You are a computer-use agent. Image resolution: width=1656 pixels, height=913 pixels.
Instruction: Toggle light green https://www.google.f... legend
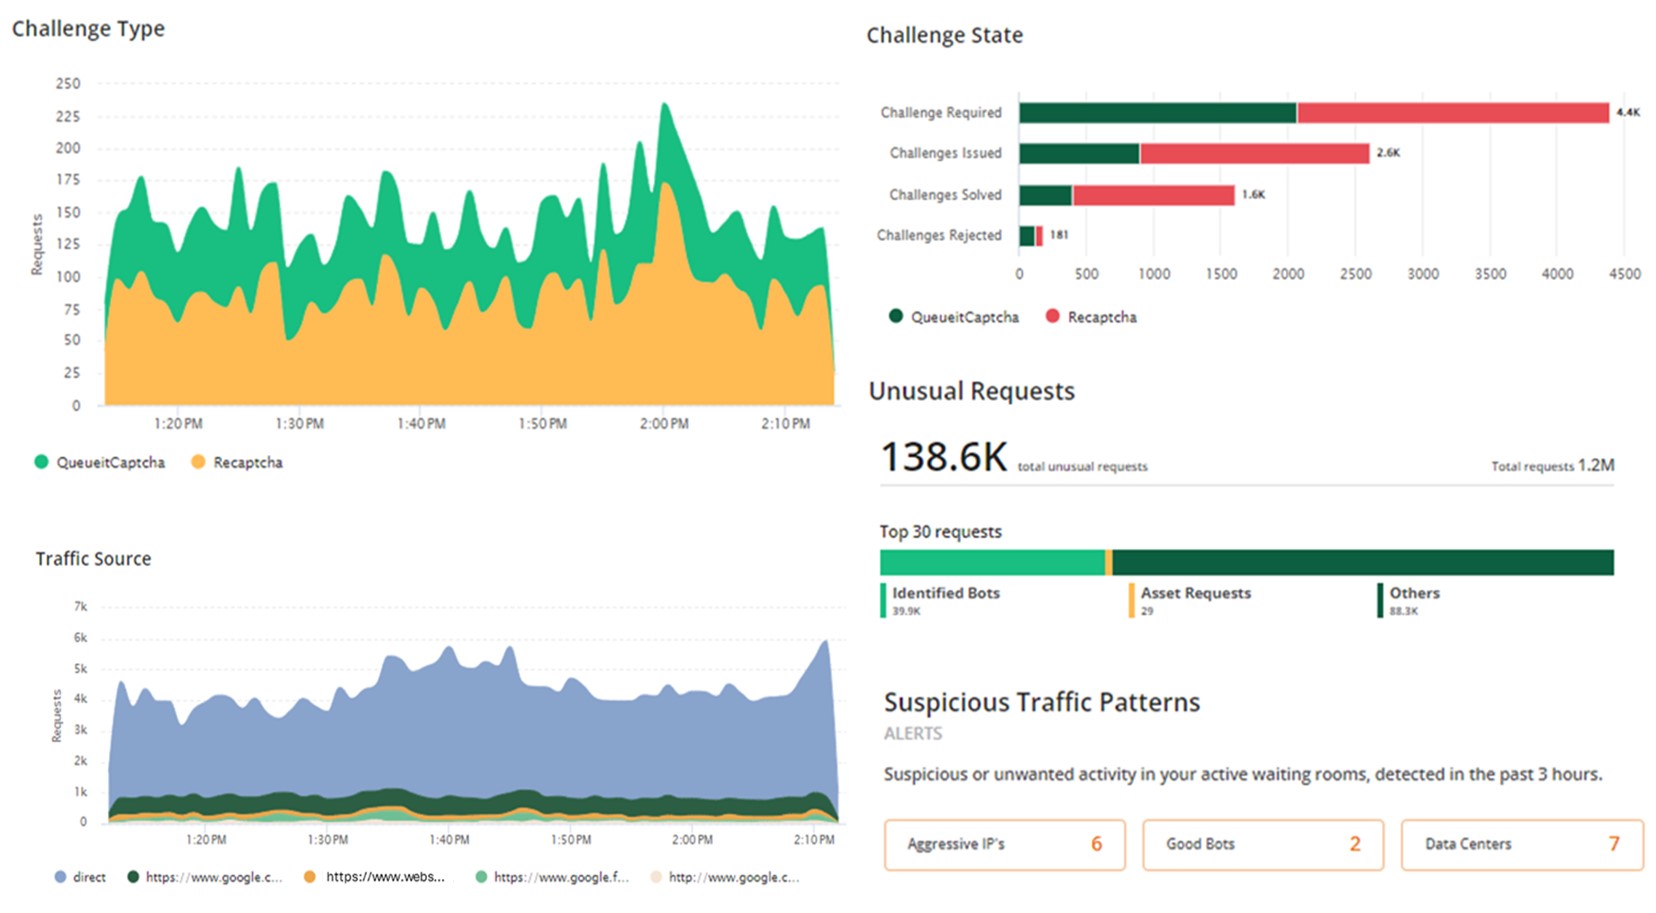(x=551, y=877)
